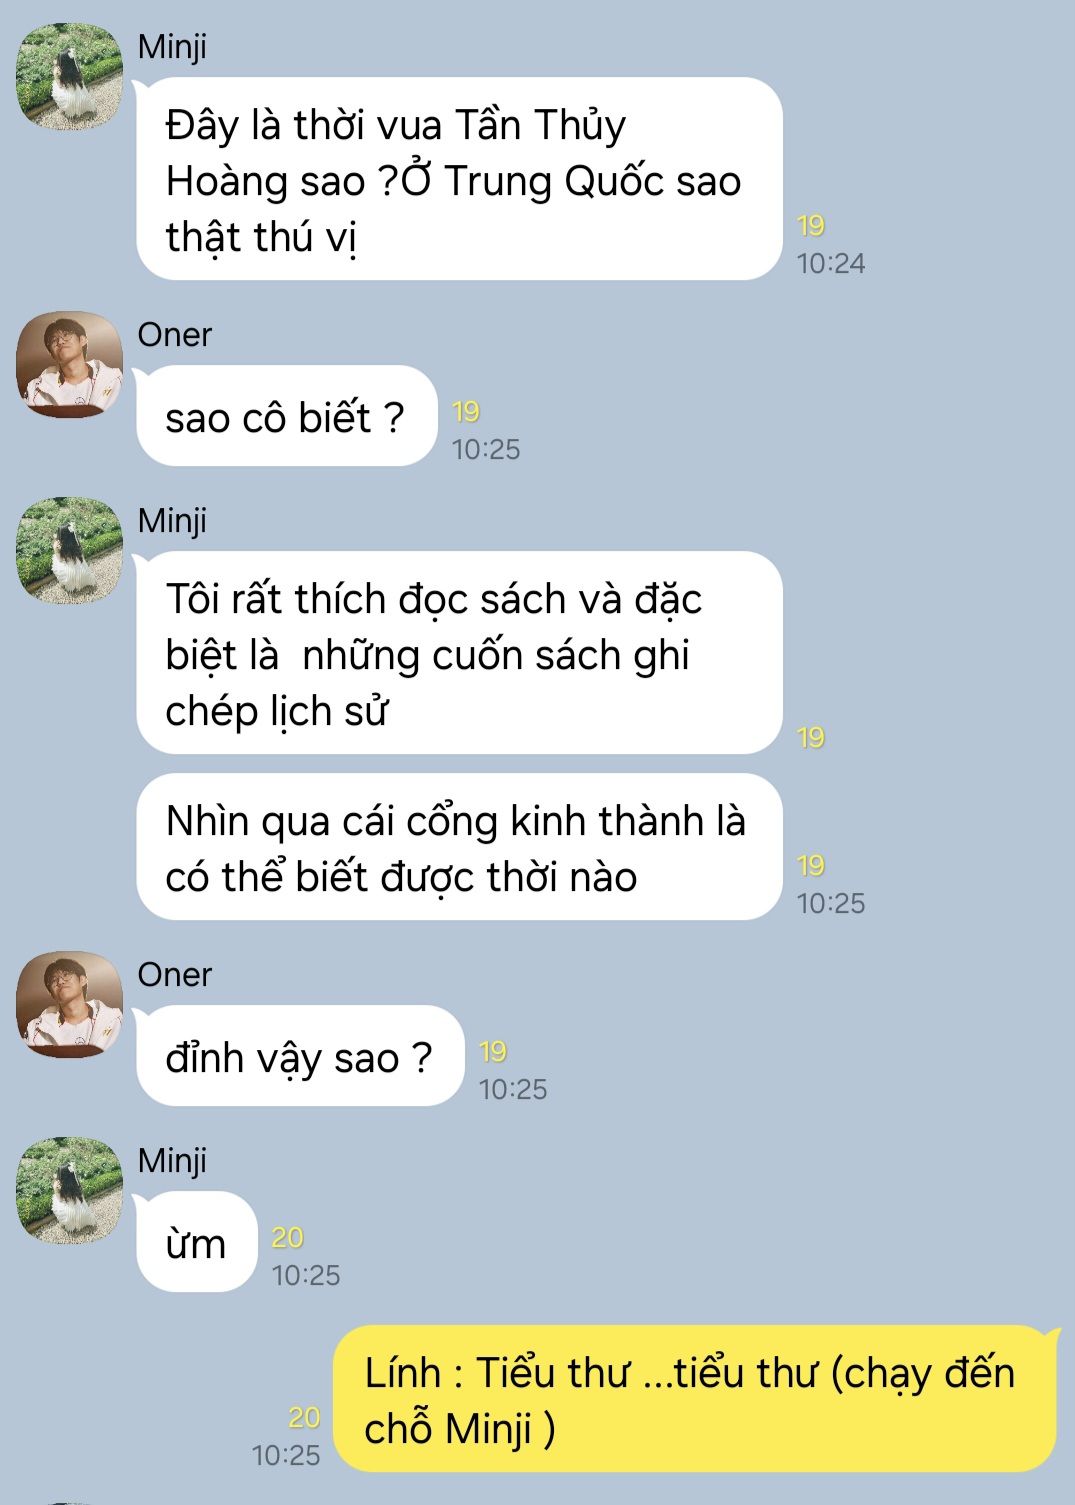Tap Oner's avatar next to 'sao cô biết ?'
Screen dimensions: 1075x1505
pyautogui.click(x=69, y=364)
